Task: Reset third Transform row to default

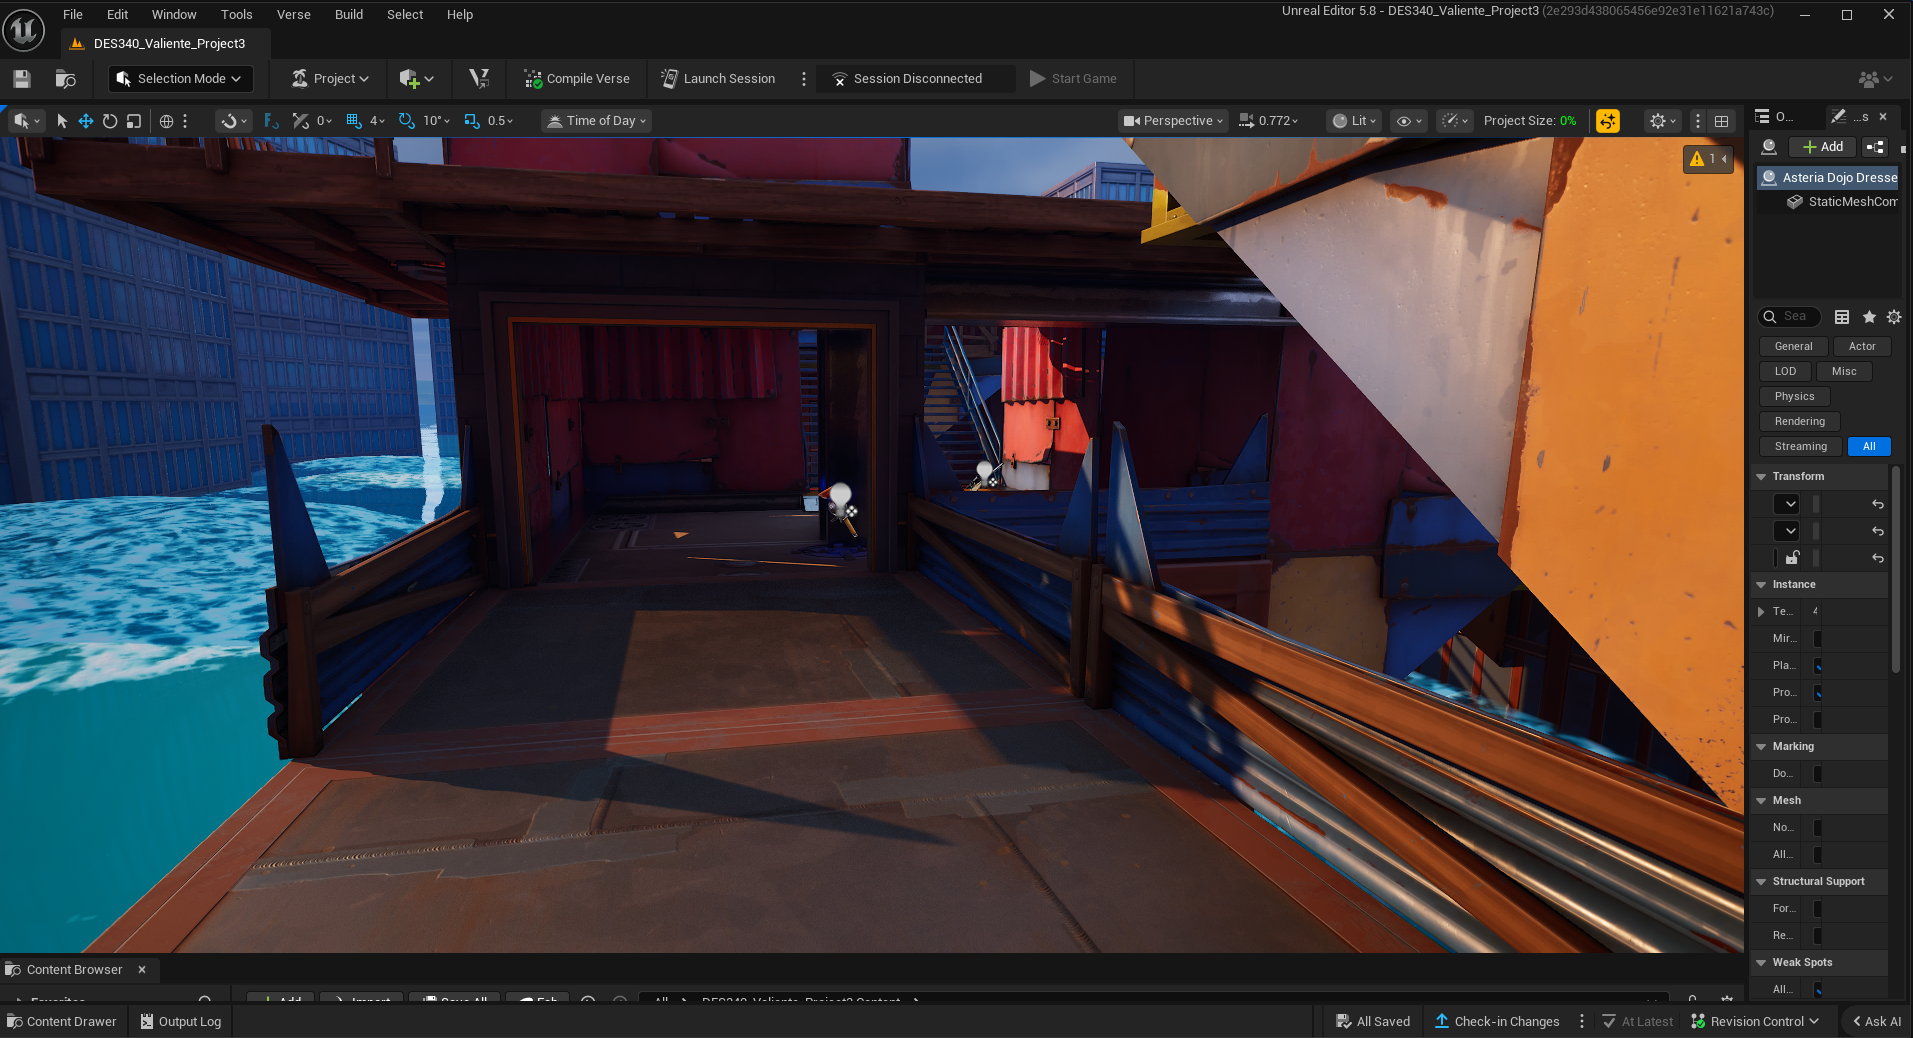Action: tap(1878, 558)
